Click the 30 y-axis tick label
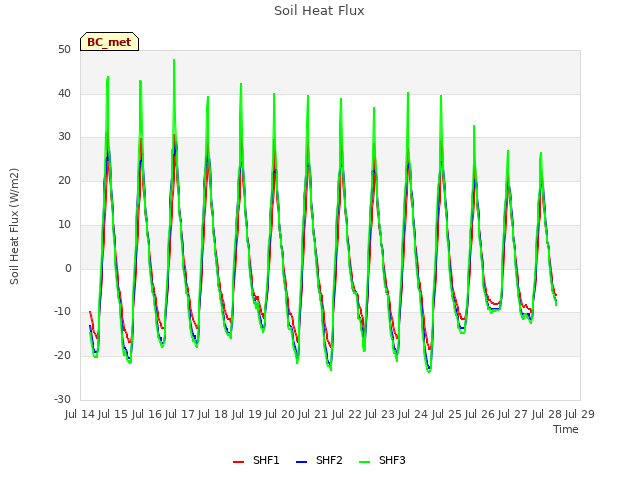Image resolution: width=640 pixels, height=480 pixels. (64, 137)
